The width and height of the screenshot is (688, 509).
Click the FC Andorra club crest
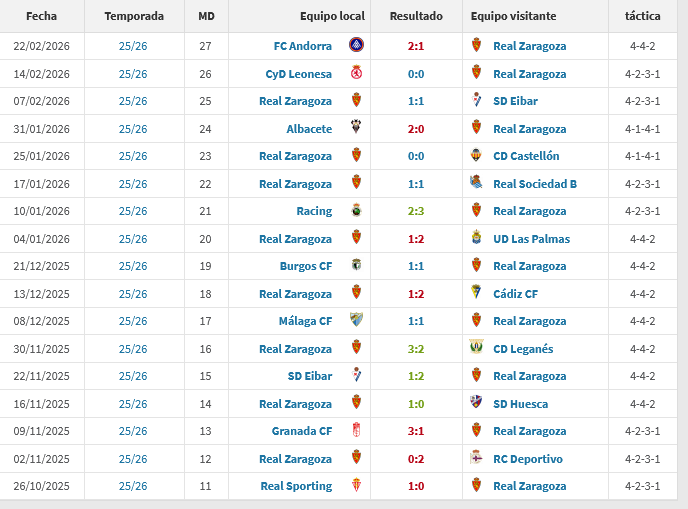pyautogui.click(x=355, y=46)
